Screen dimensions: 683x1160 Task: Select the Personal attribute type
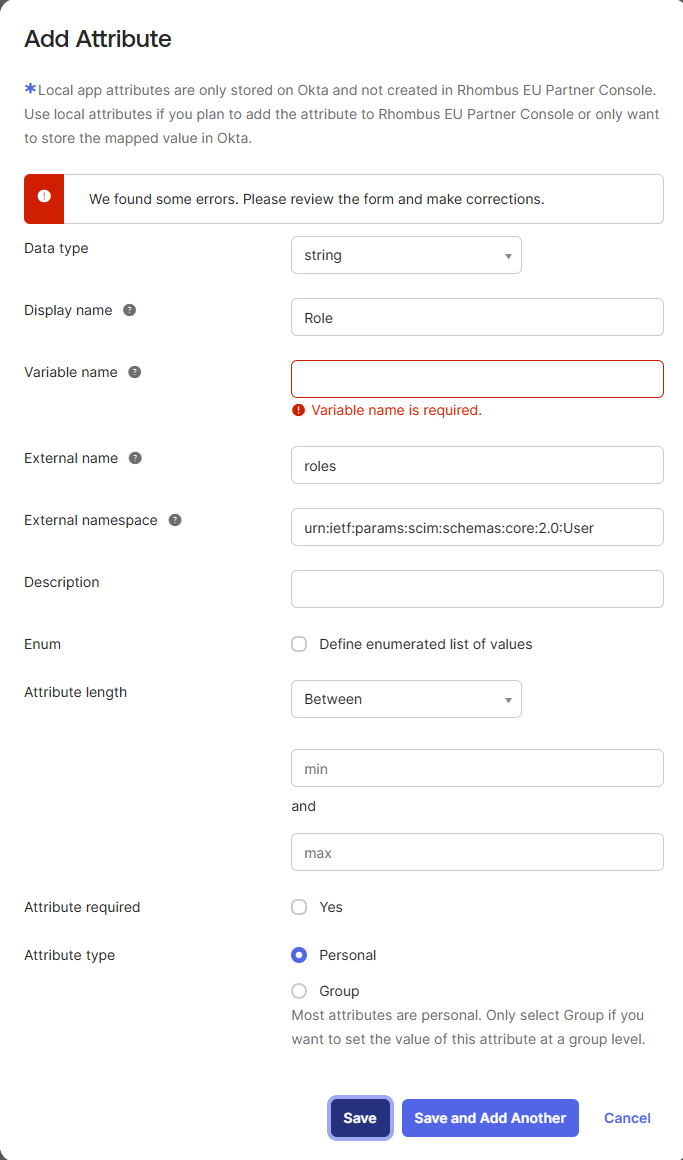coord(299,955)
